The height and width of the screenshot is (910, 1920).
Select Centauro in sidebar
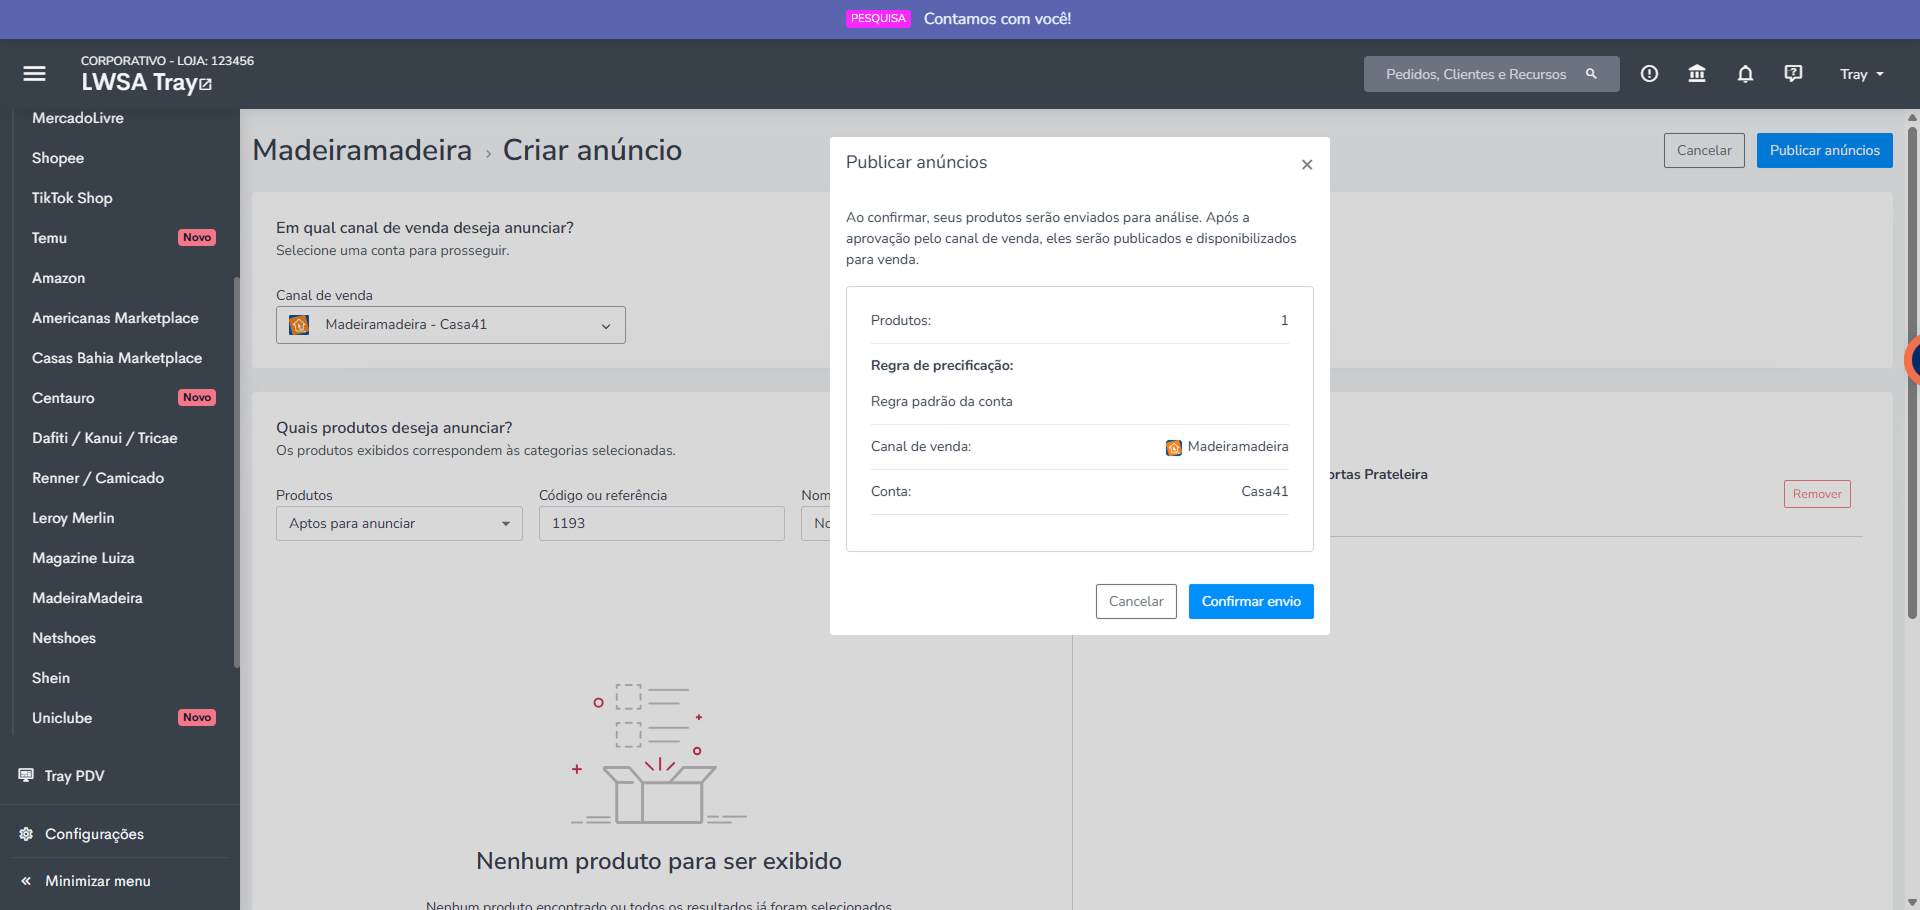63,398
